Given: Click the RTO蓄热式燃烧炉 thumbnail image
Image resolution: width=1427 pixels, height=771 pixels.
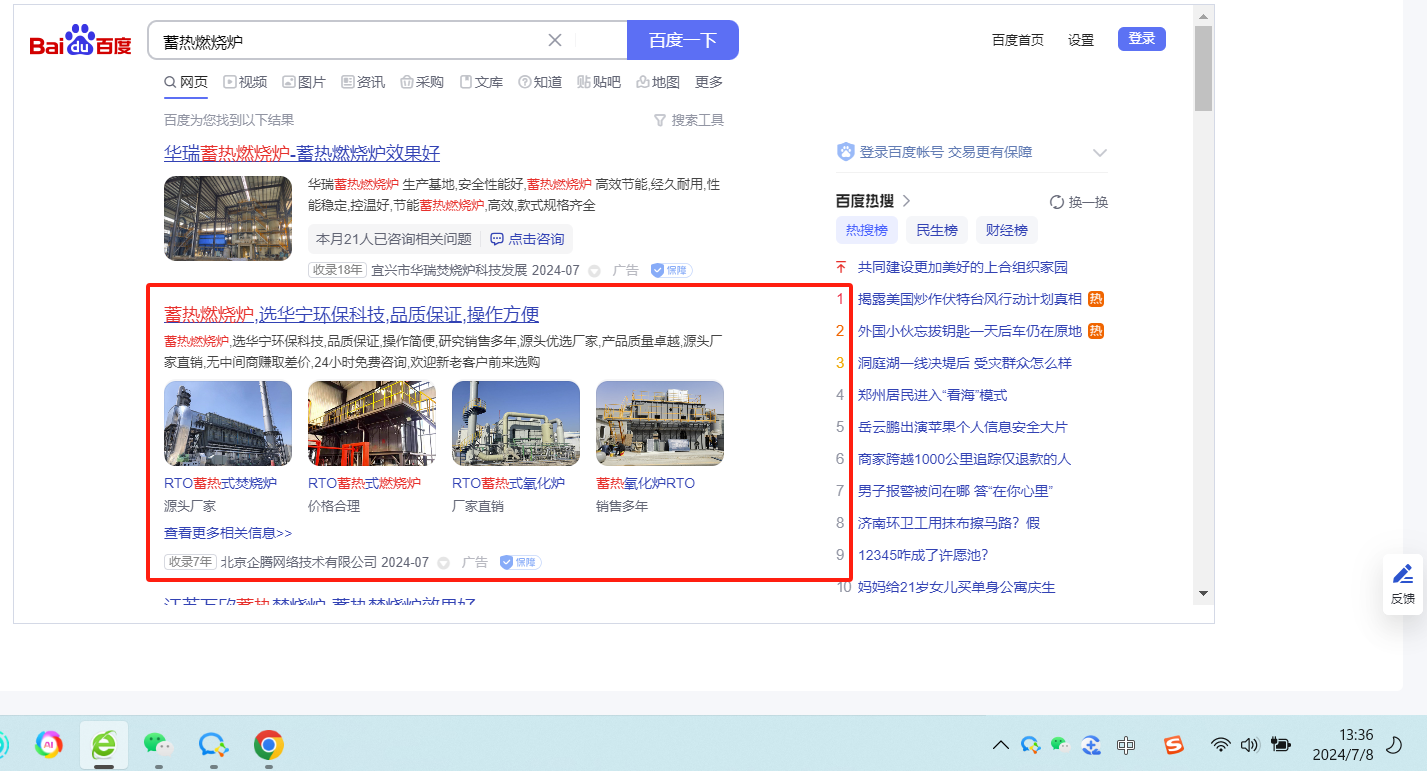Looking at the screenshot, I should pyautogui.click(x=372, y=423).
